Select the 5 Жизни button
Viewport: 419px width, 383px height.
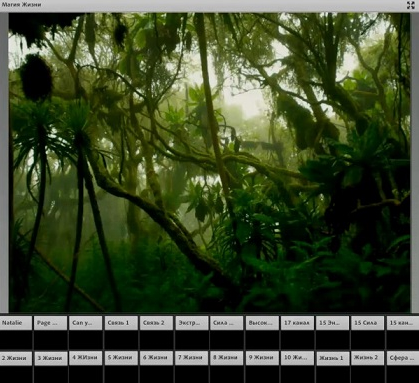tap(121, 358)
